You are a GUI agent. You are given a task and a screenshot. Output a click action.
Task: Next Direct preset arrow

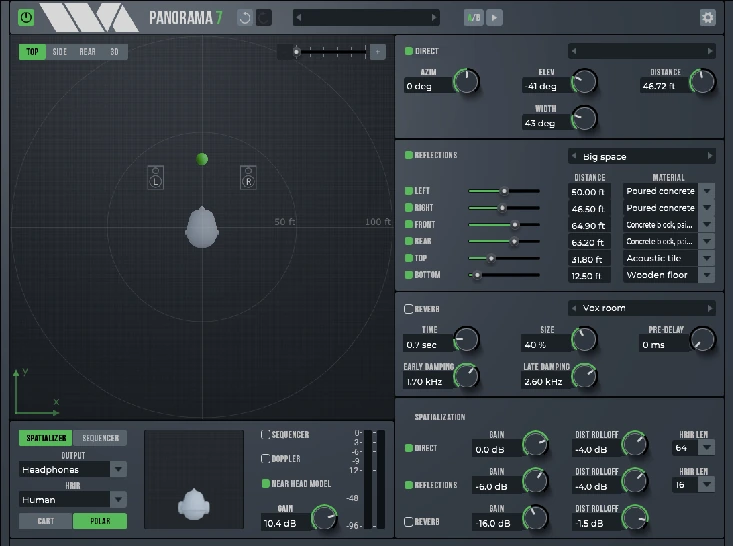tap(710, 51)
